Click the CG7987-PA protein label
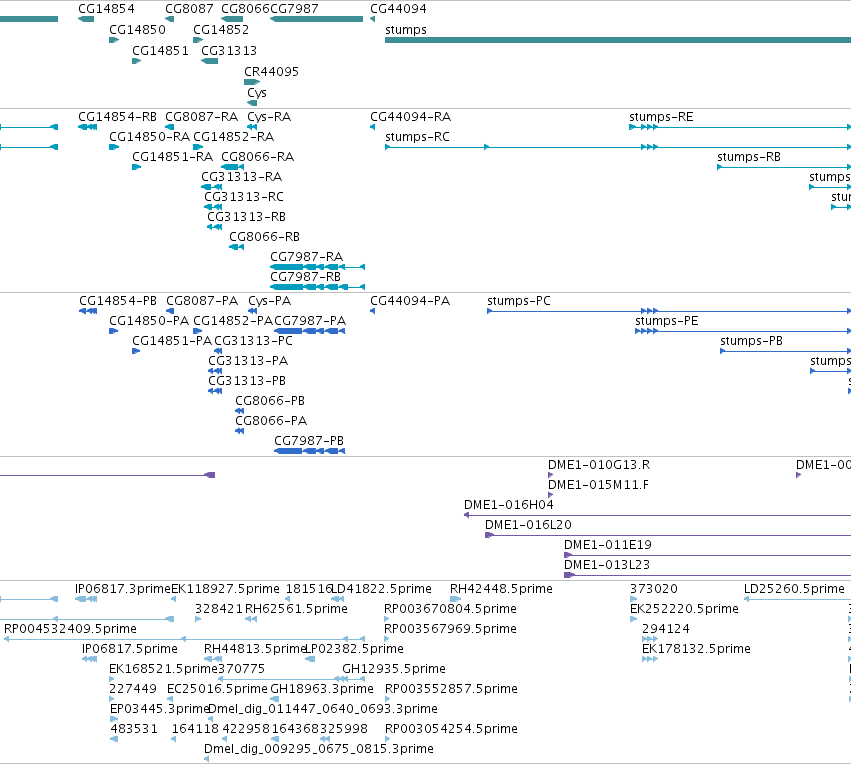The width and height of the screenshot is (851, 764). pos(310,321)
